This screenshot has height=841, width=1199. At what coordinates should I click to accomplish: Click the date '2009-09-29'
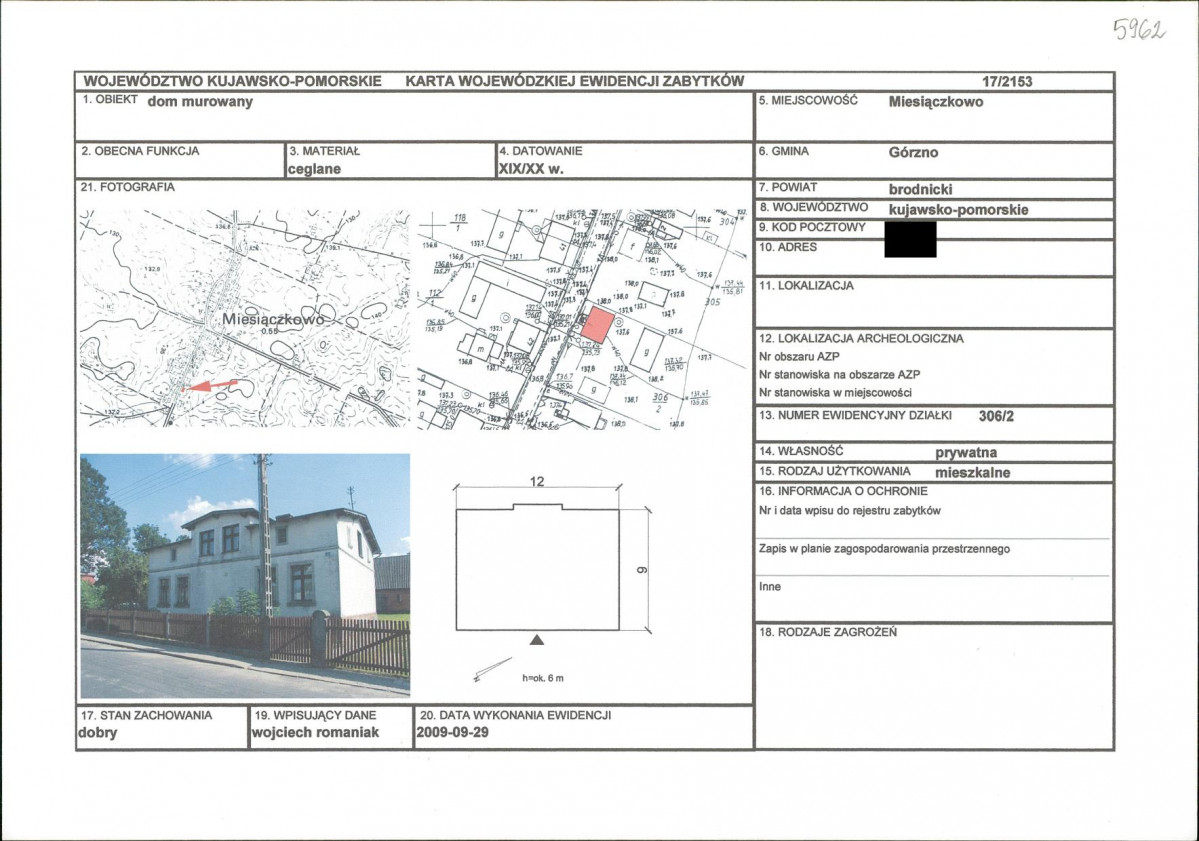click(x=453, y=732)
